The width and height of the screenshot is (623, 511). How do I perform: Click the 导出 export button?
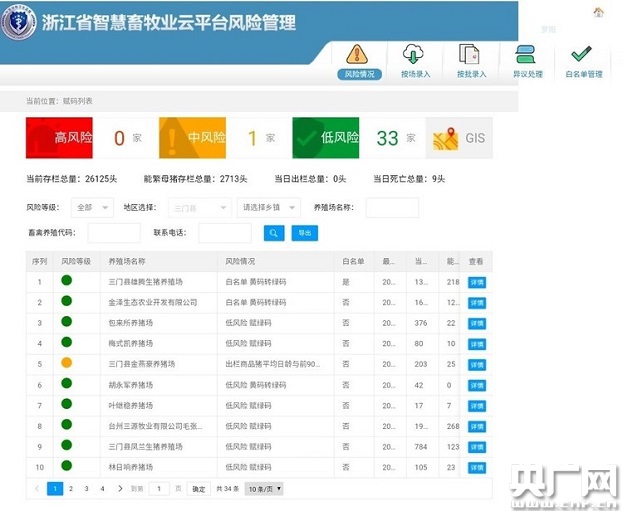tap(304, 233)
